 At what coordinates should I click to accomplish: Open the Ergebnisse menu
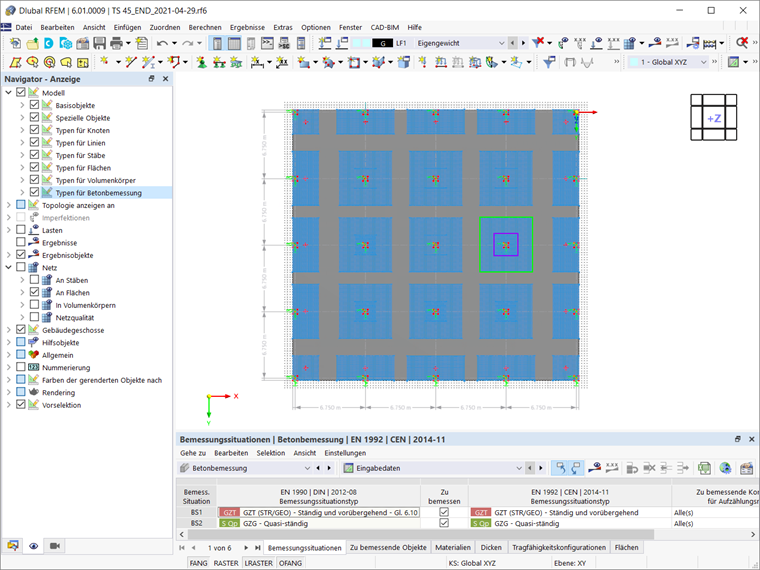tap(248, 27)
